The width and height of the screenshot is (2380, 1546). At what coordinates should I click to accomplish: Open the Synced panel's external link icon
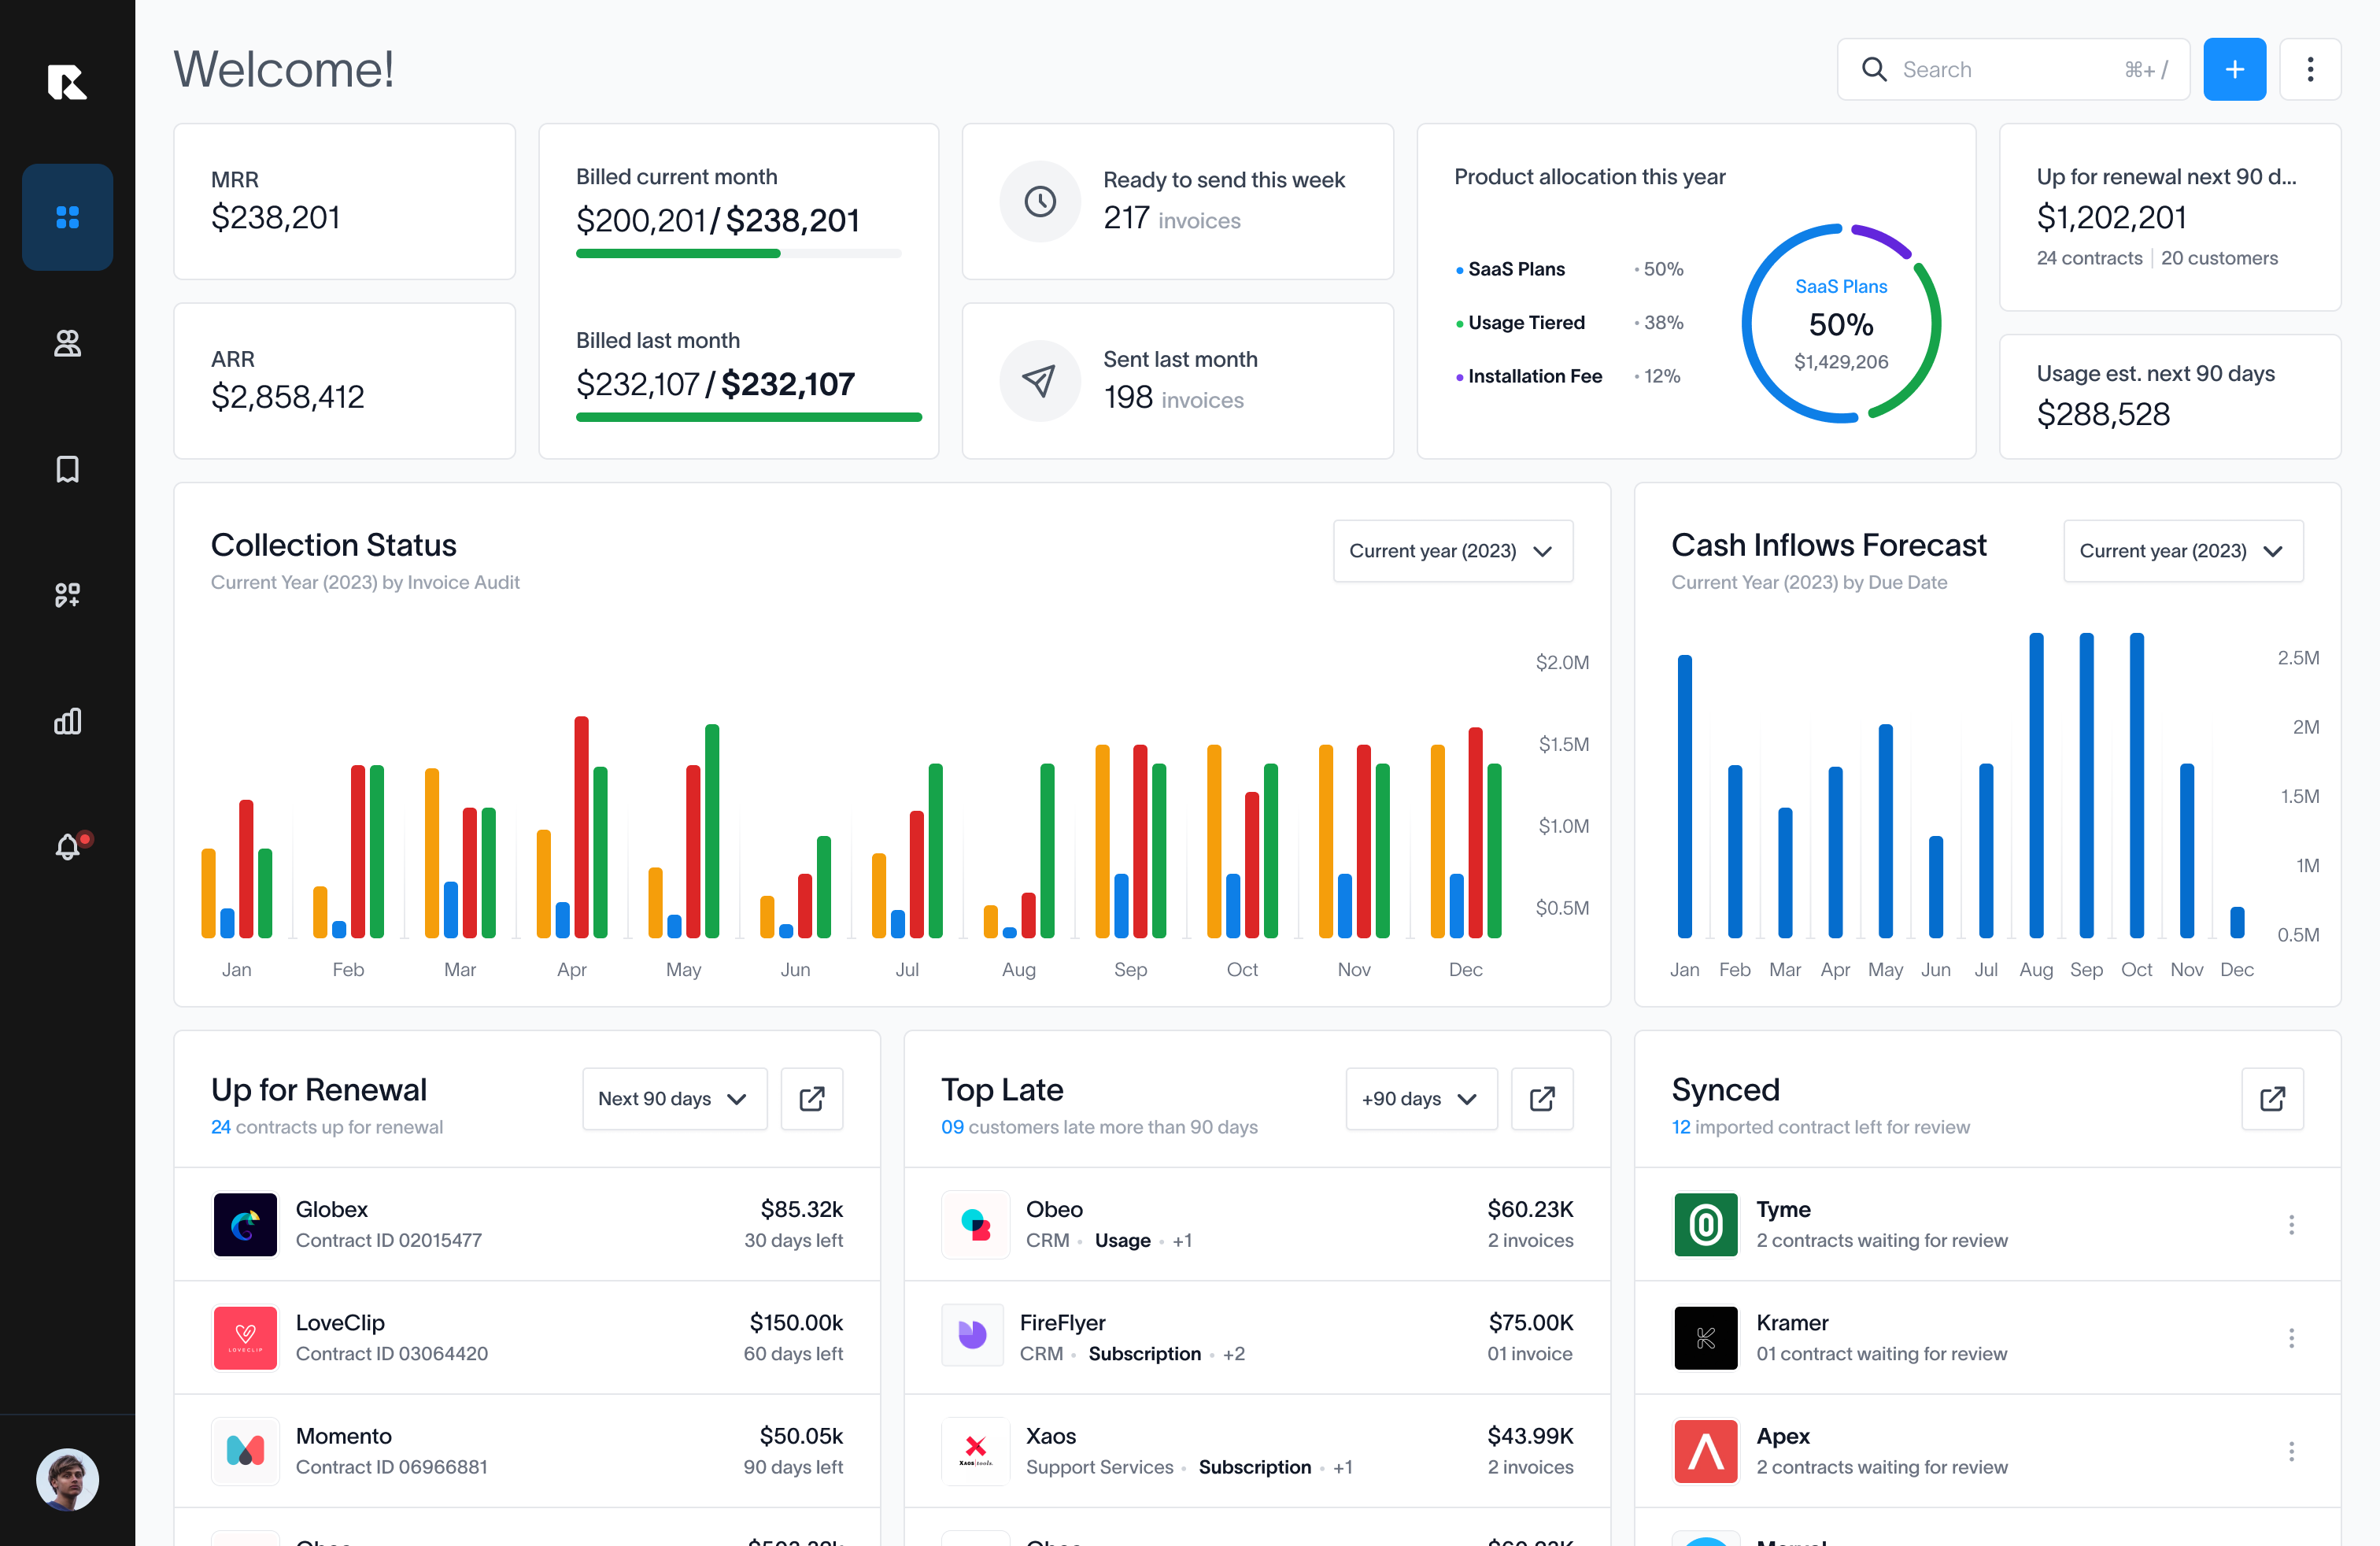pyautogui.click(x=2272, y=1098)
